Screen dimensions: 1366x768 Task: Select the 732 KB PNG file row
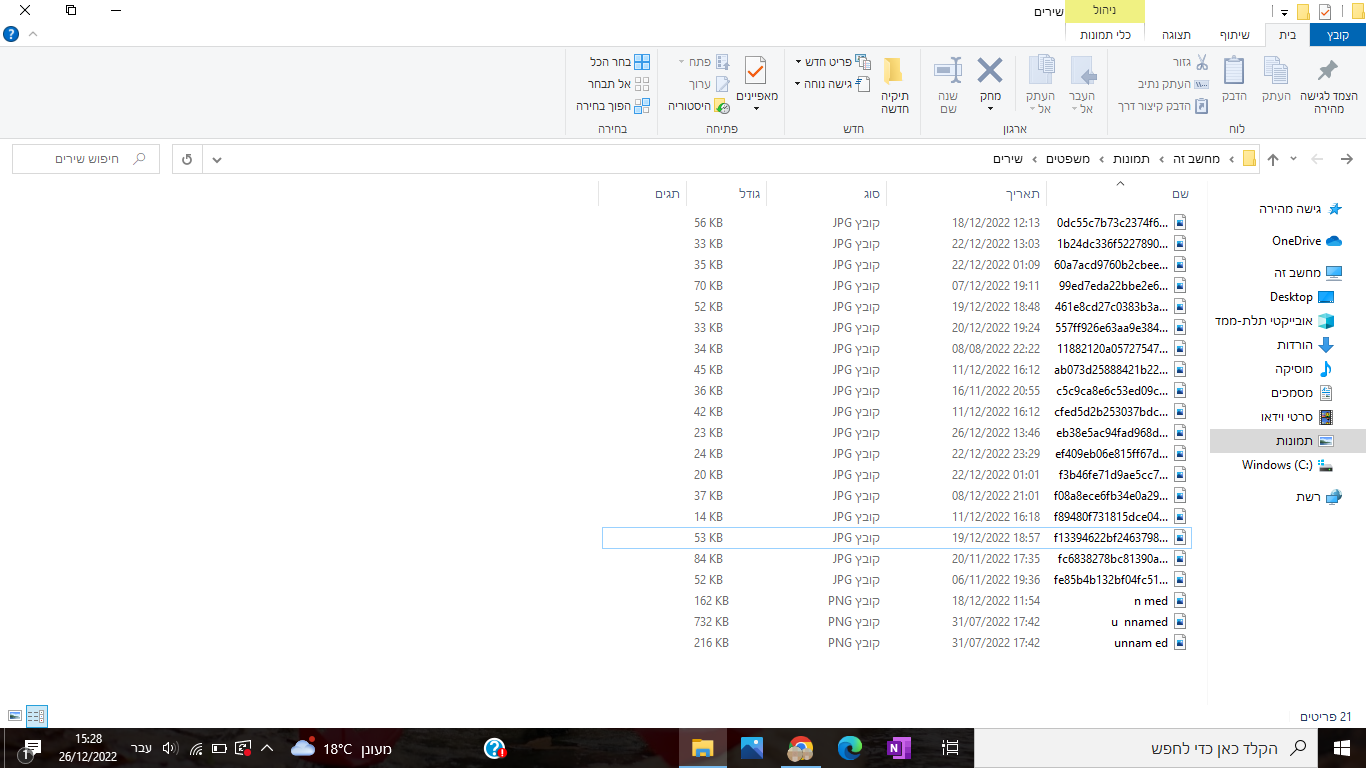pyautogui.click(x=897, y=622)
